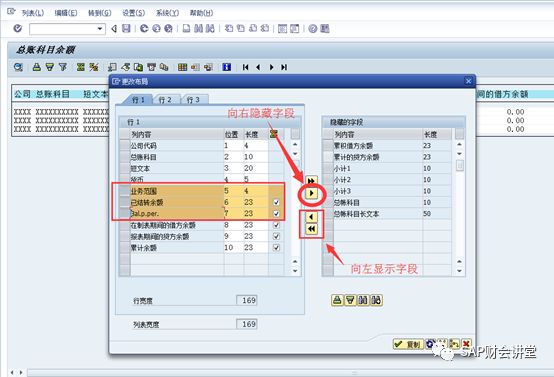Click the Row 1 table bottom scroll-down arrow
Image resolution: width=554 pixels, height=377 pixels.
(295, 271)
